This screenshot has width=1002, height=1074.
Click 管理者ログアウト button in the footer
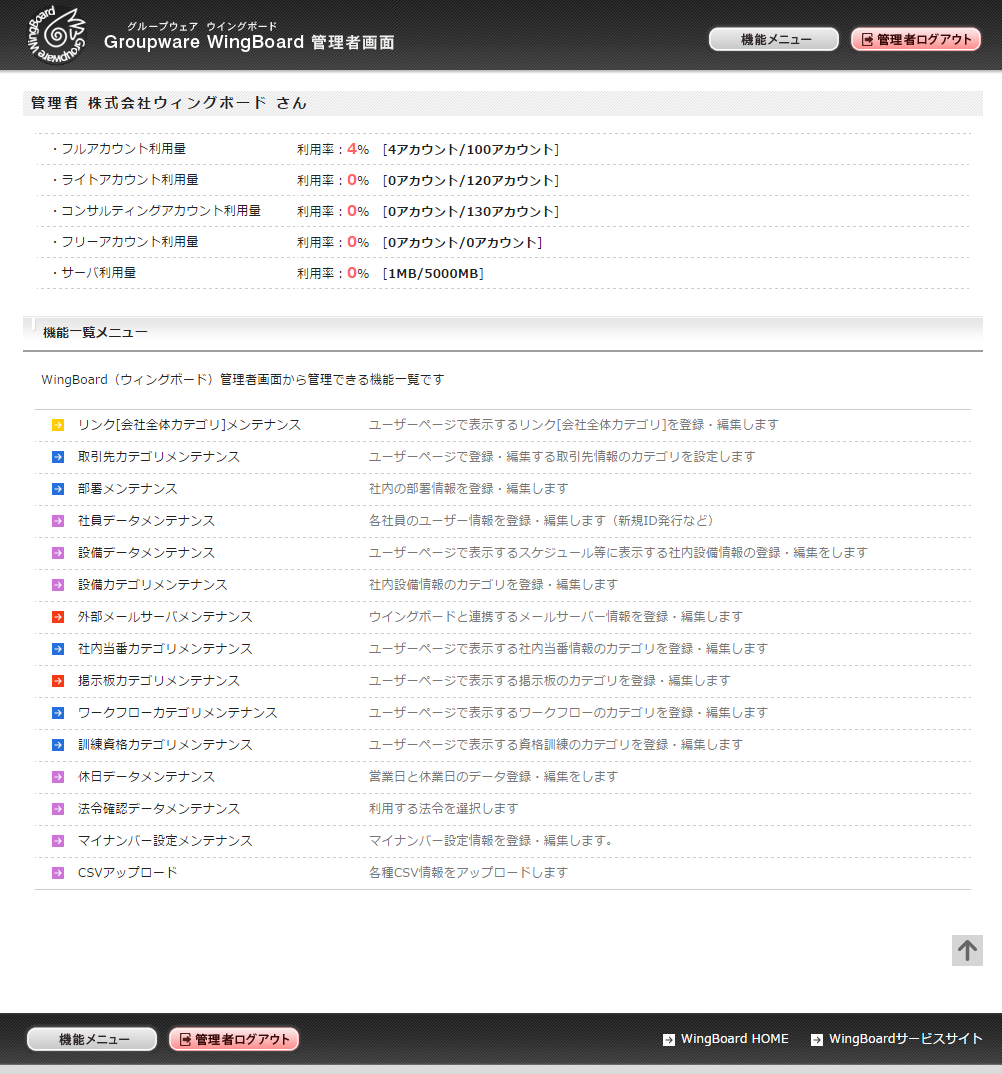pyautogui.click(x=234, y=1039)
